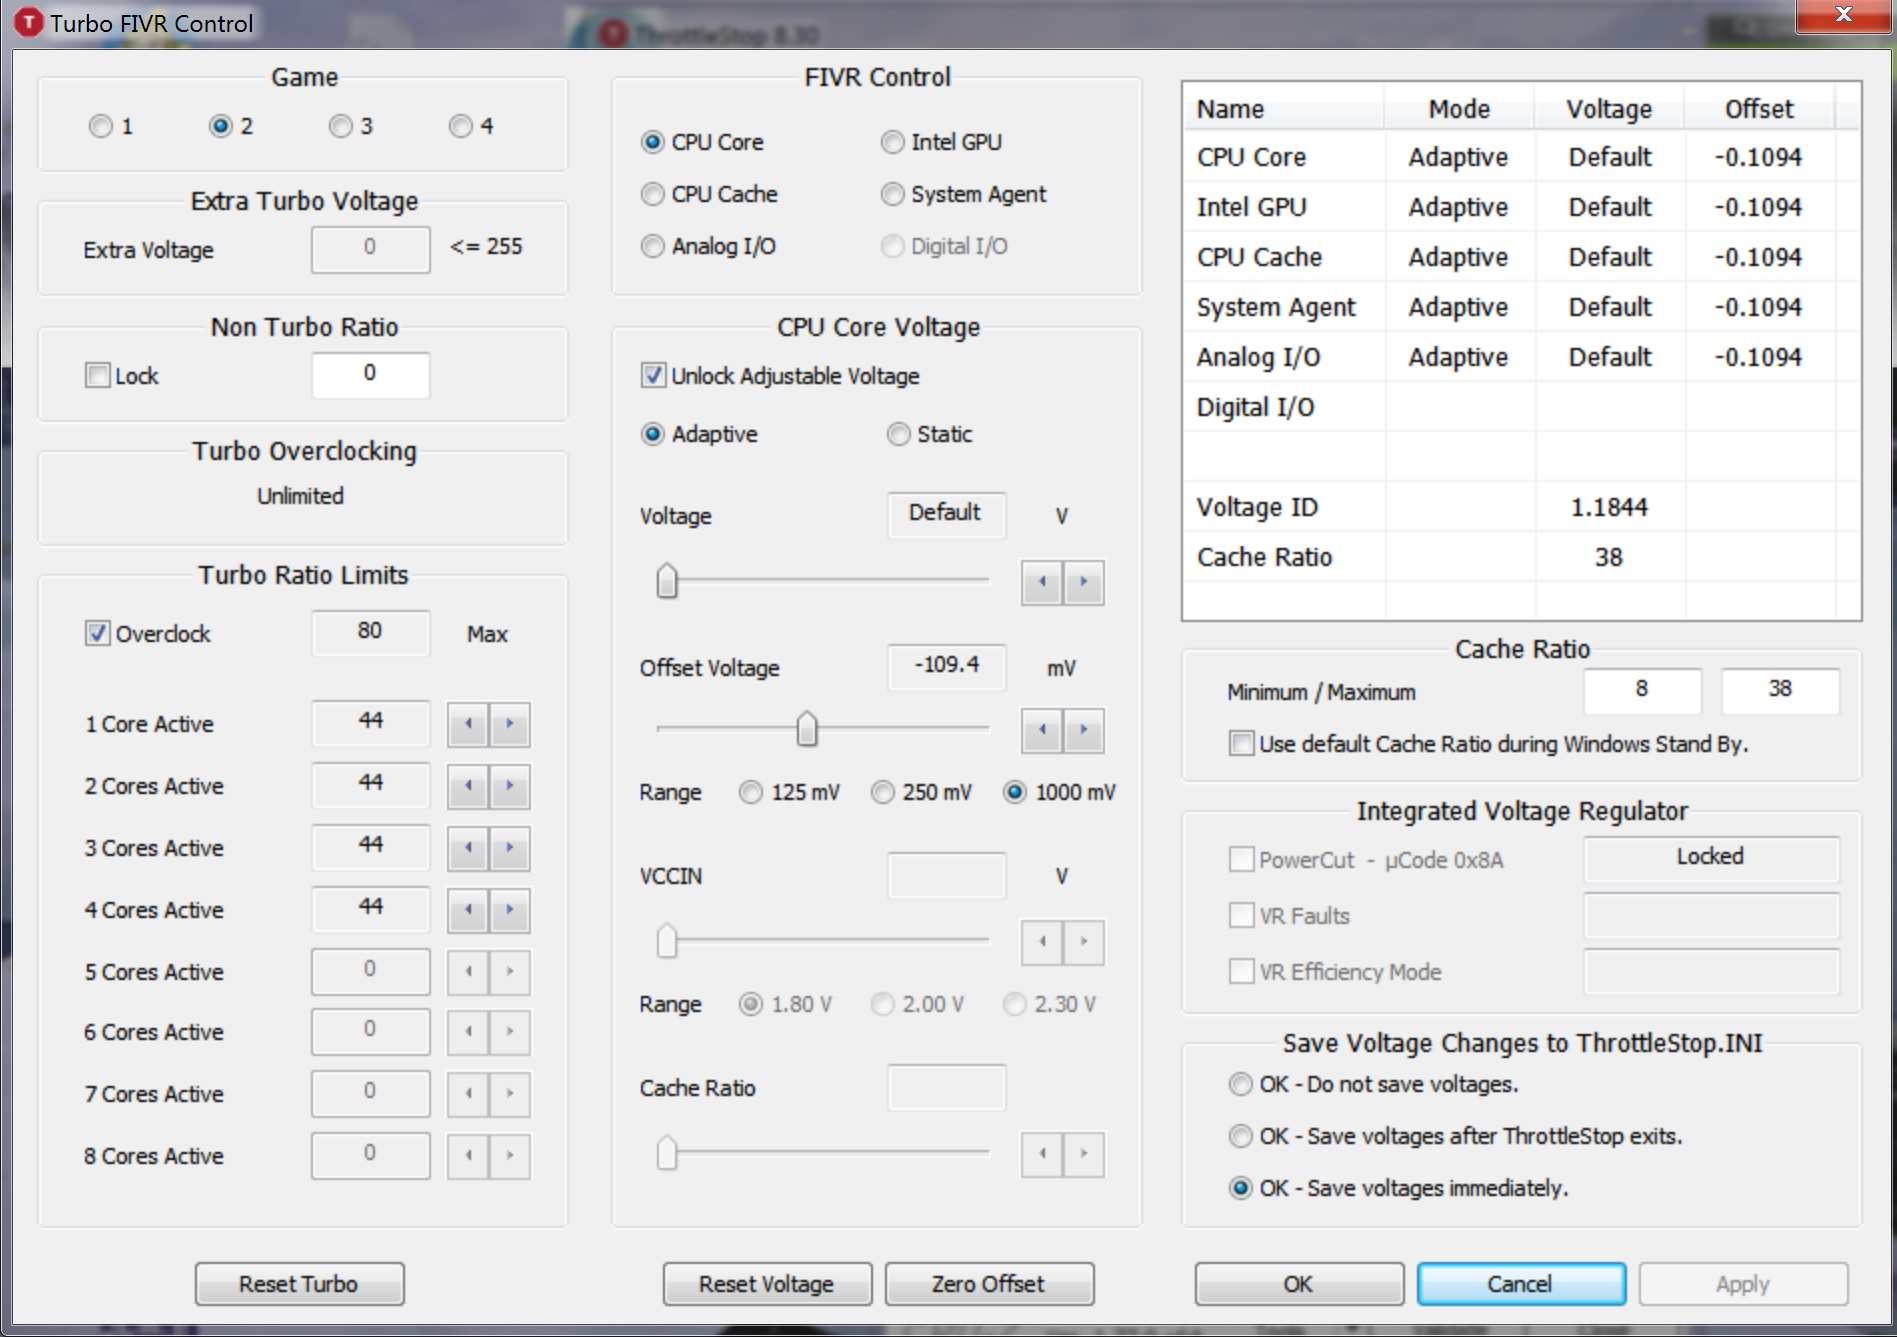Click left arrow of Offset Voltage slider
1897x1337 pixels.
click(1042, 730)
